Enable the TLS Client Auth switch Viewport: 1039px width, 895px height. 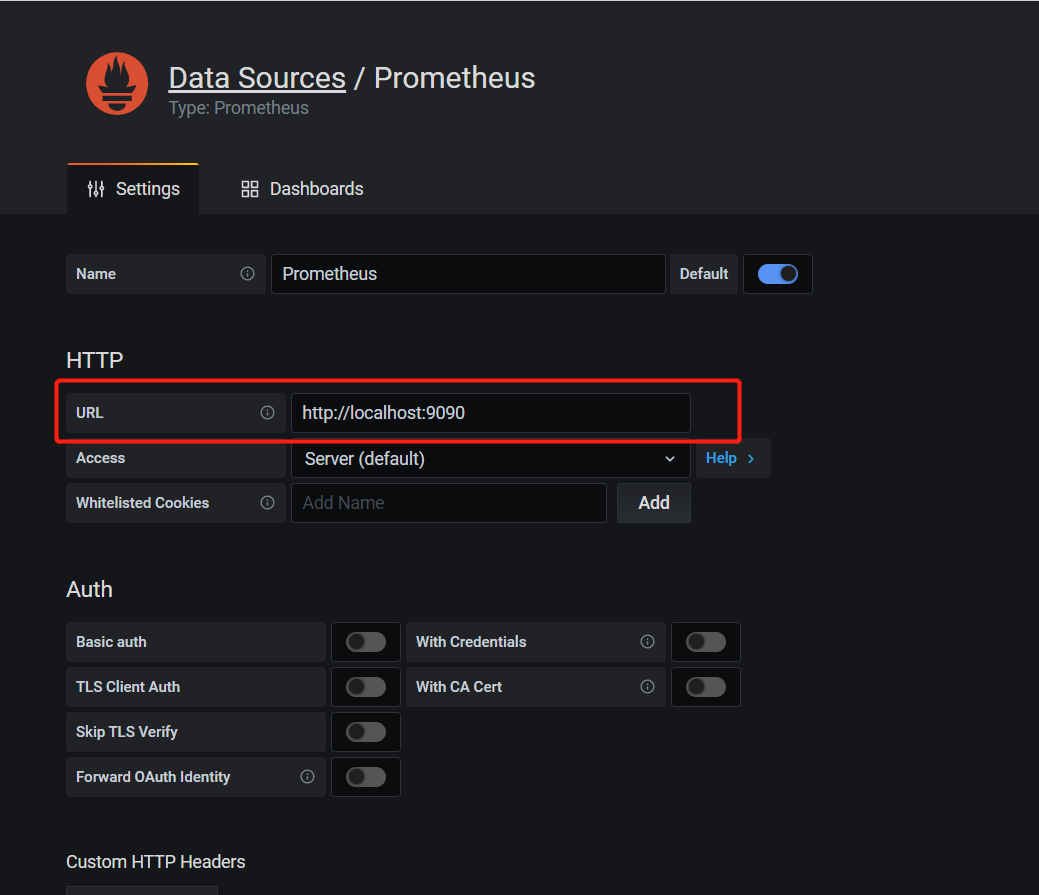pos(365,687)
